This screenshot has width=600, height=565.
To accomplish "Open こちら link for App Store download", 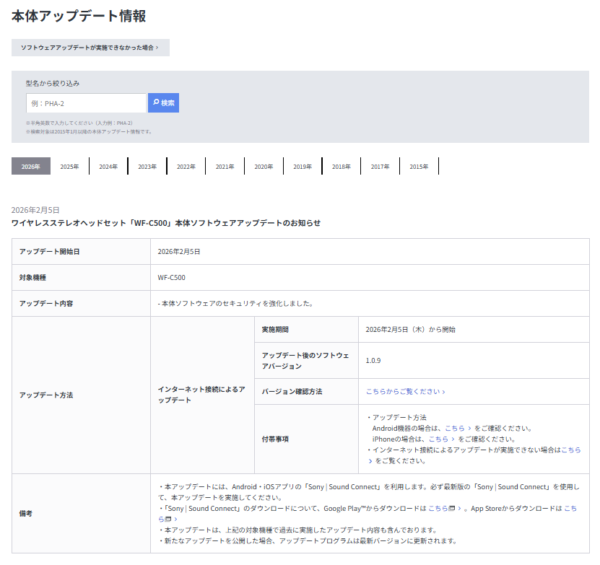I will point(570,508).
